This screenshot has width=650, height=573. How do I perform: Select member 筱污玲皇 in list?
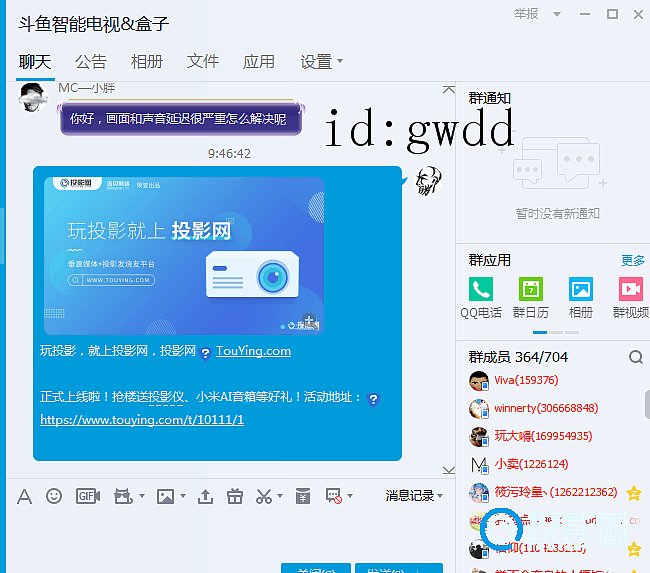pos(555,492)
